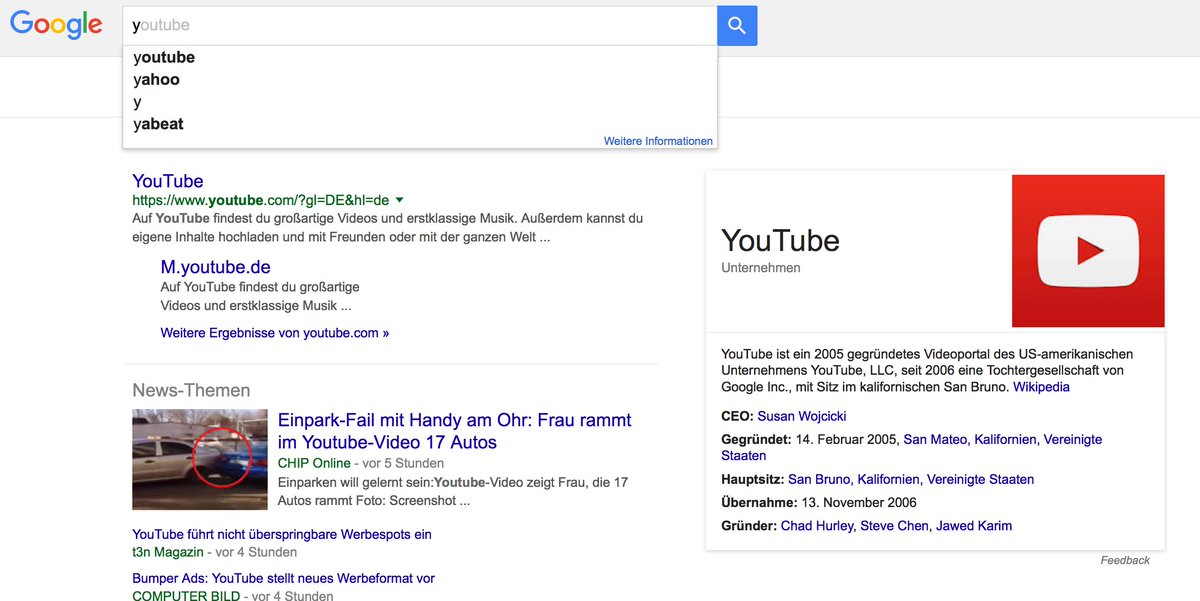Click Weitere Ergebnisse von youtube.com
Screen dimensions: 1200x601
(x=275, y=333)
